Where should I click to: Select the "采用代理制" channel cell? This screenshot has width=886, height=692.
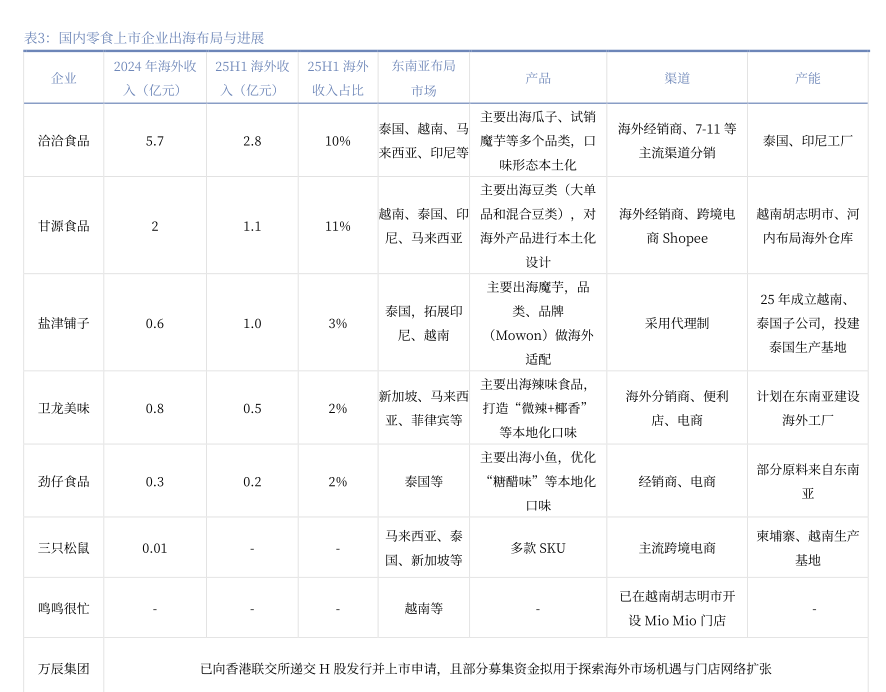pos(677,323)
